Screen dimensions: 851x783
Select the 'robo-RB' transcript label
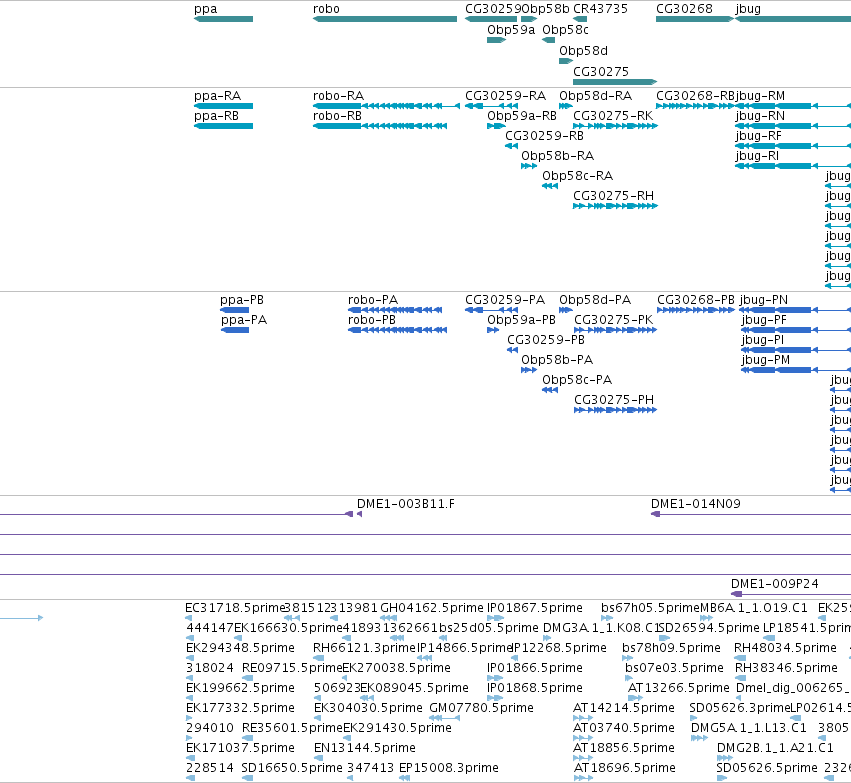[x=337, y=116]
